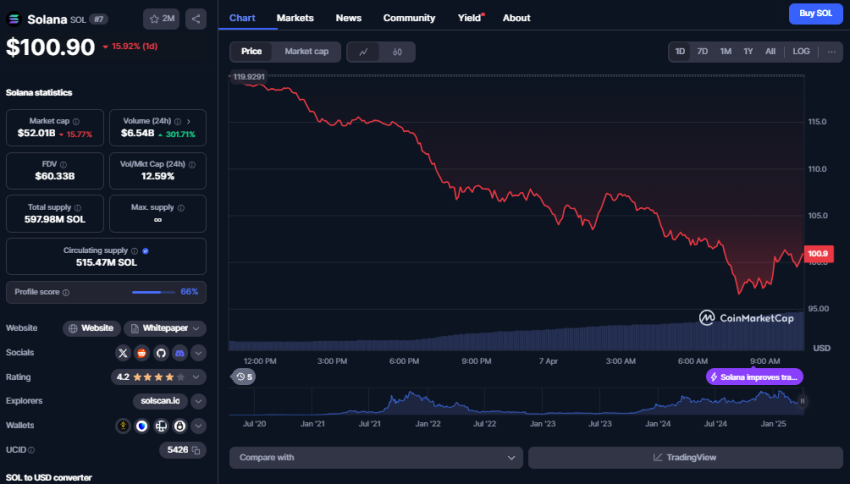Copy the UCID 5426 value
Image resolution: width=850 pixels, height=484 pixels.
(x=196, y=450)
